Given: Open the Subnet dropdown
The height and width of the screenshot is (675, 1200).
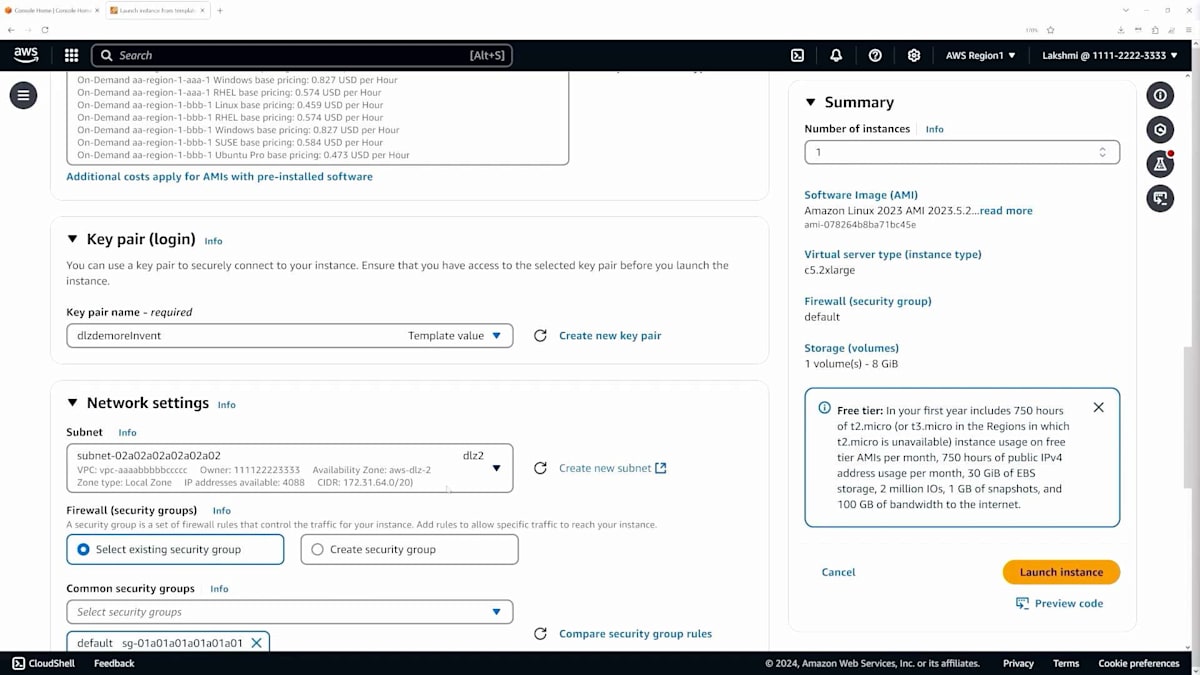Looking at the screenshot, I should pyautogui.click(x=290, y=468).
